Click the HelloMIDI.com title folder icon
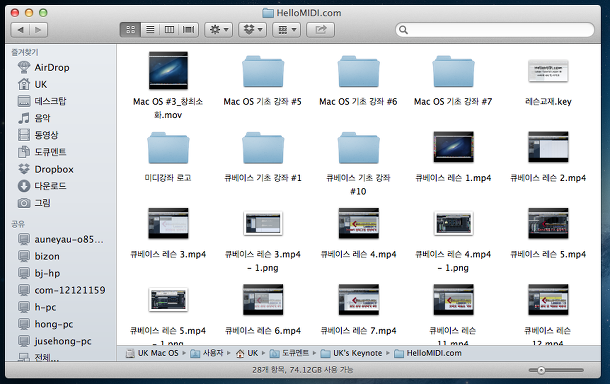The width and height of the screenshot is (610, 384). tap(268, 13)
